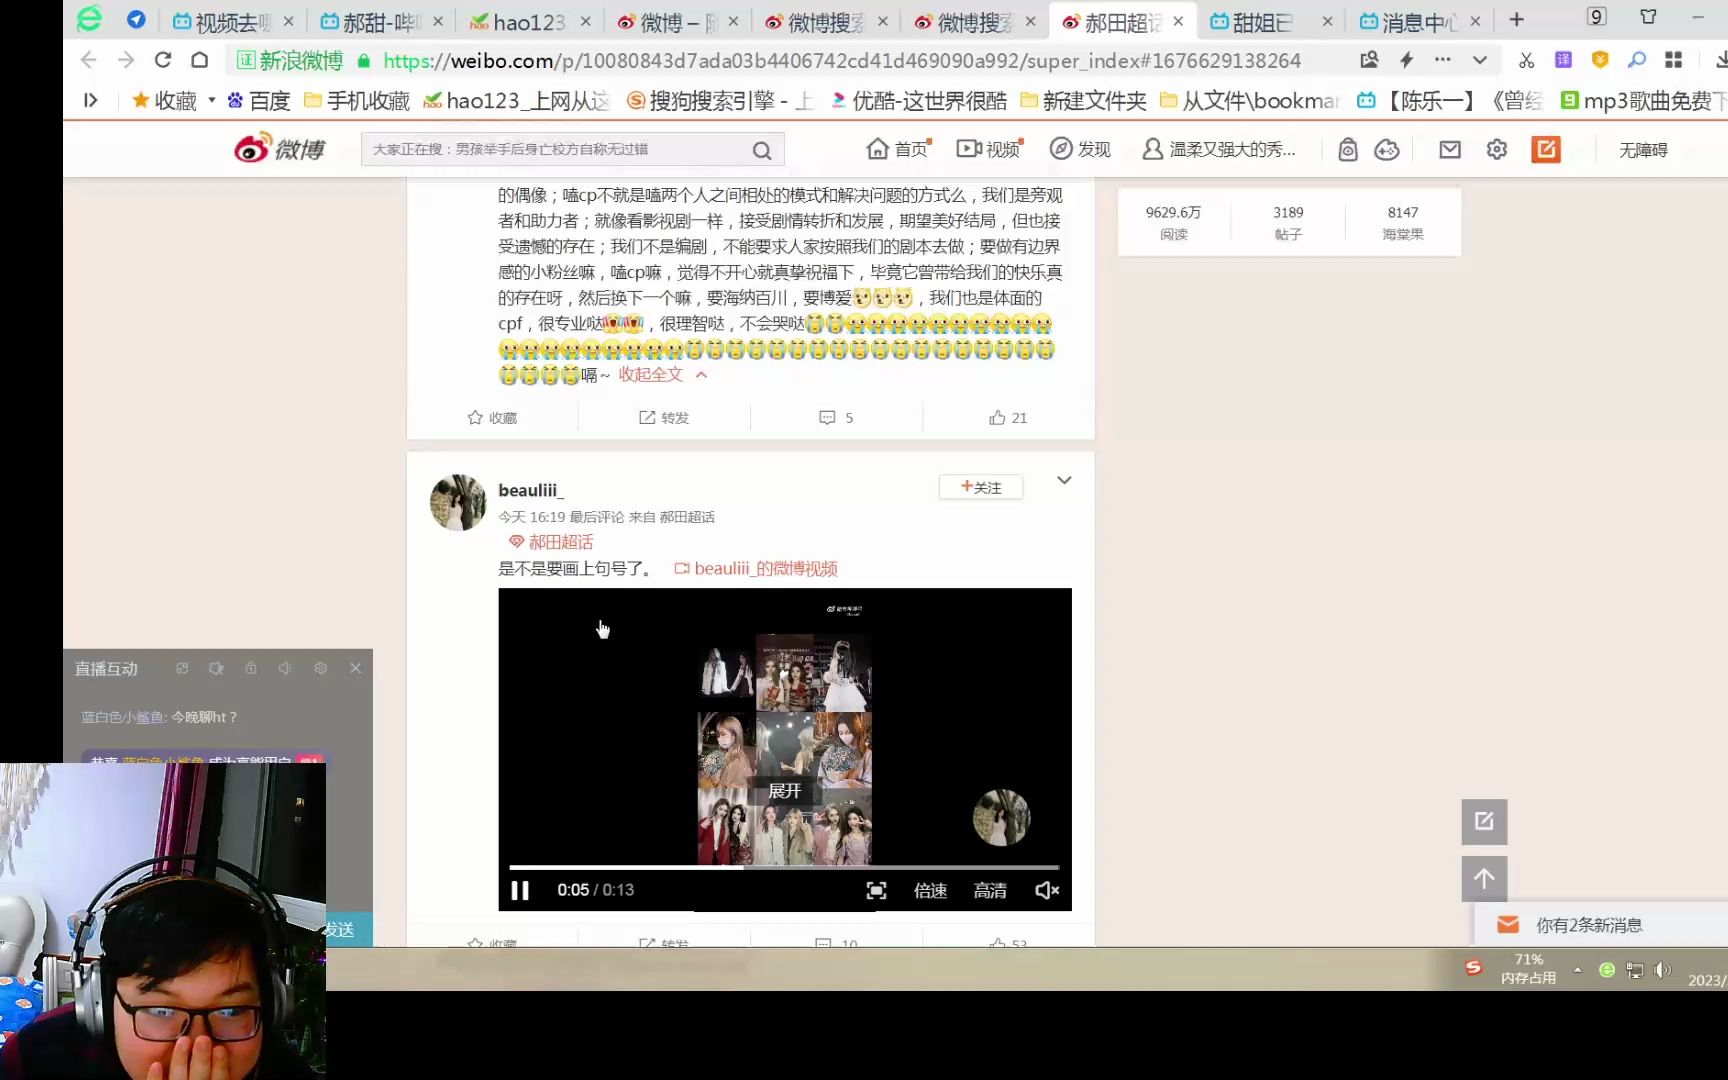Close the 郝田超话 tab

click(1178, 21)
